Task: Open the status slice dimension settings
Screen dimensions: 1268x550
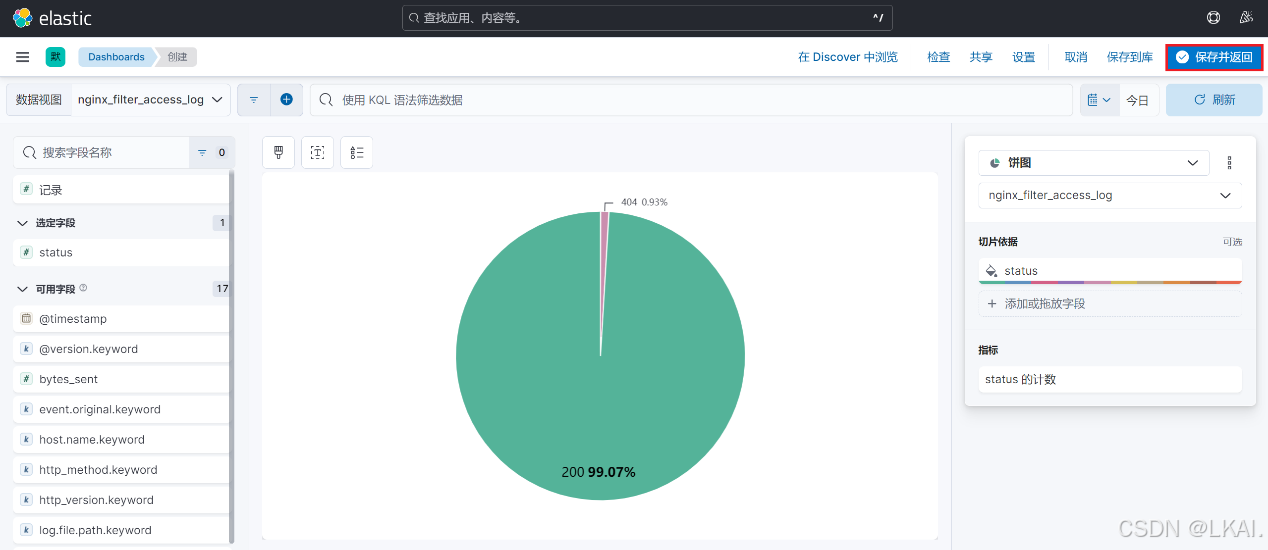Action: point(1110,270)
